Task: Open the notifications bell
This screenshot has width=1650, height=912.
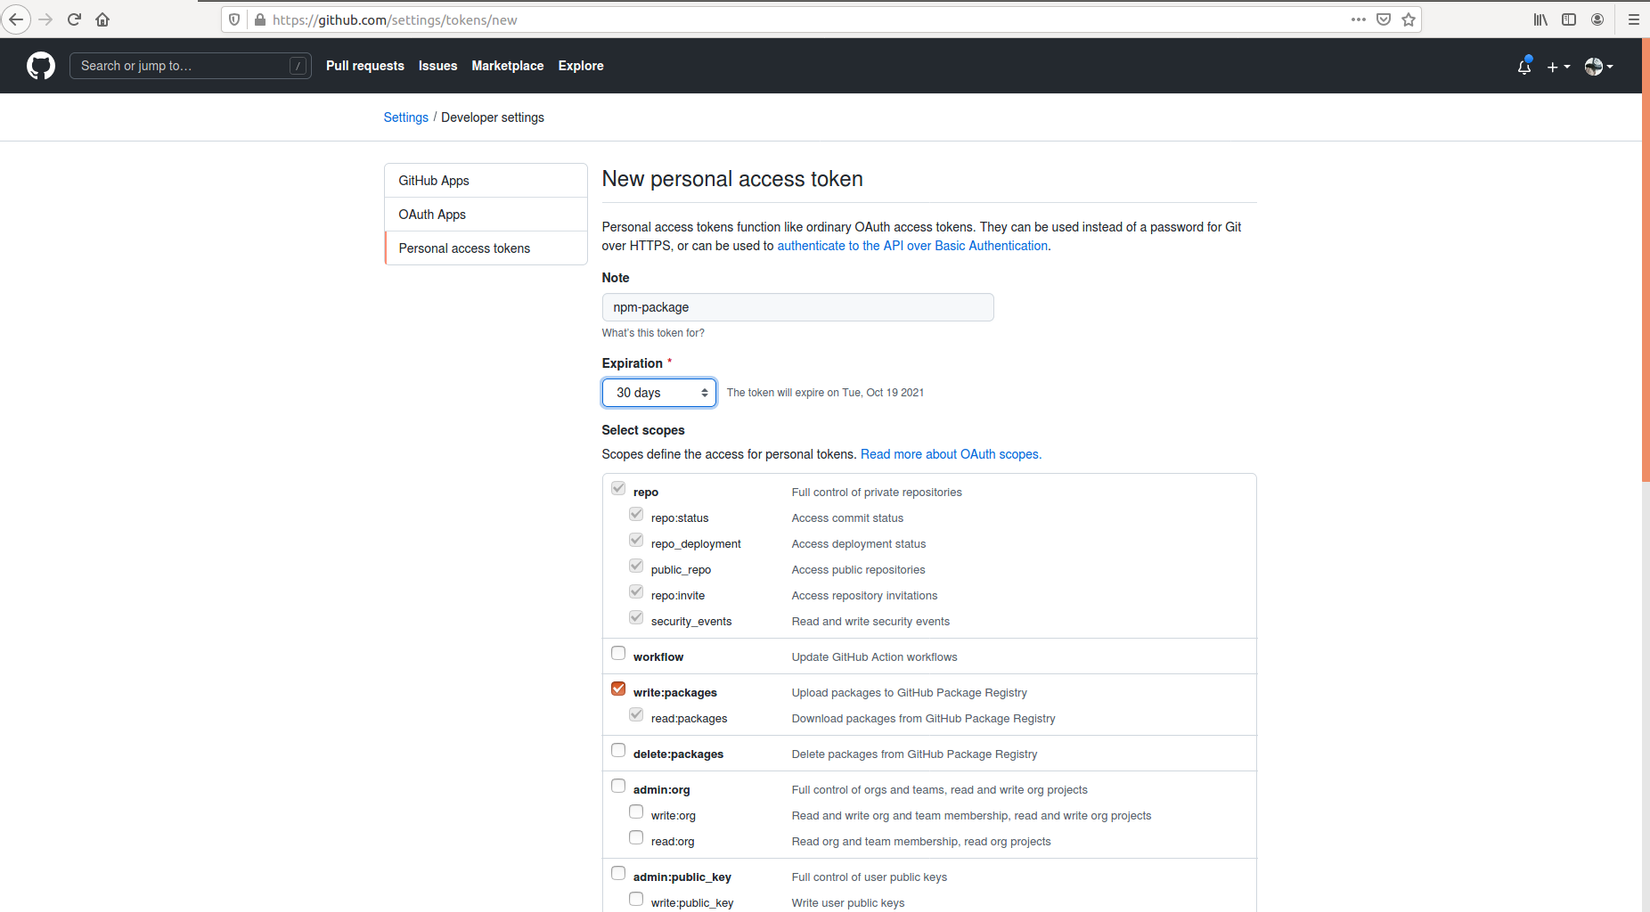Action: 1524,67
